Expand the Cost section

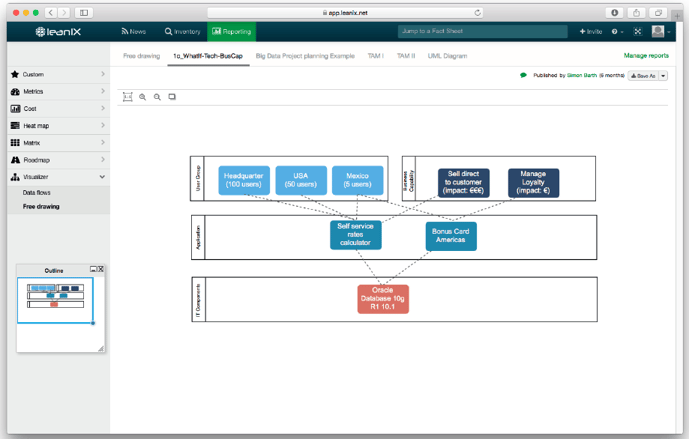(58, 109)
